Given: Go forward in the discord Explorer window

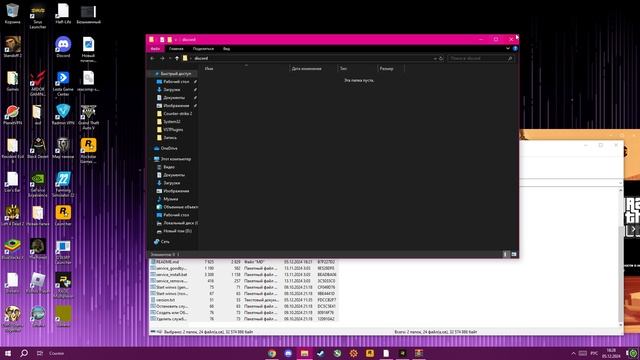Looking at the screenshot, I should (x=162, y=58).
